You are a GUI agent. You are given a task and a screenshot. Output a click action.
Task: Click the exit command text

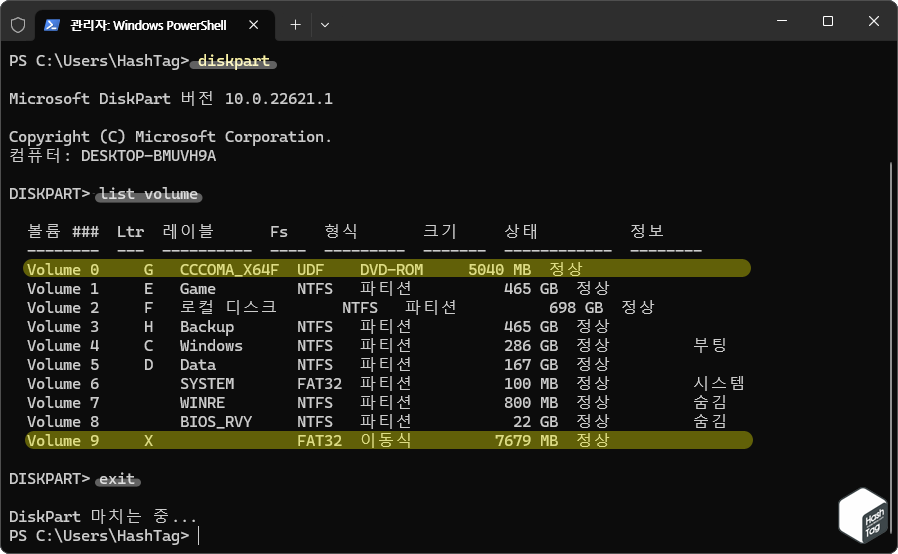(117, 479)
